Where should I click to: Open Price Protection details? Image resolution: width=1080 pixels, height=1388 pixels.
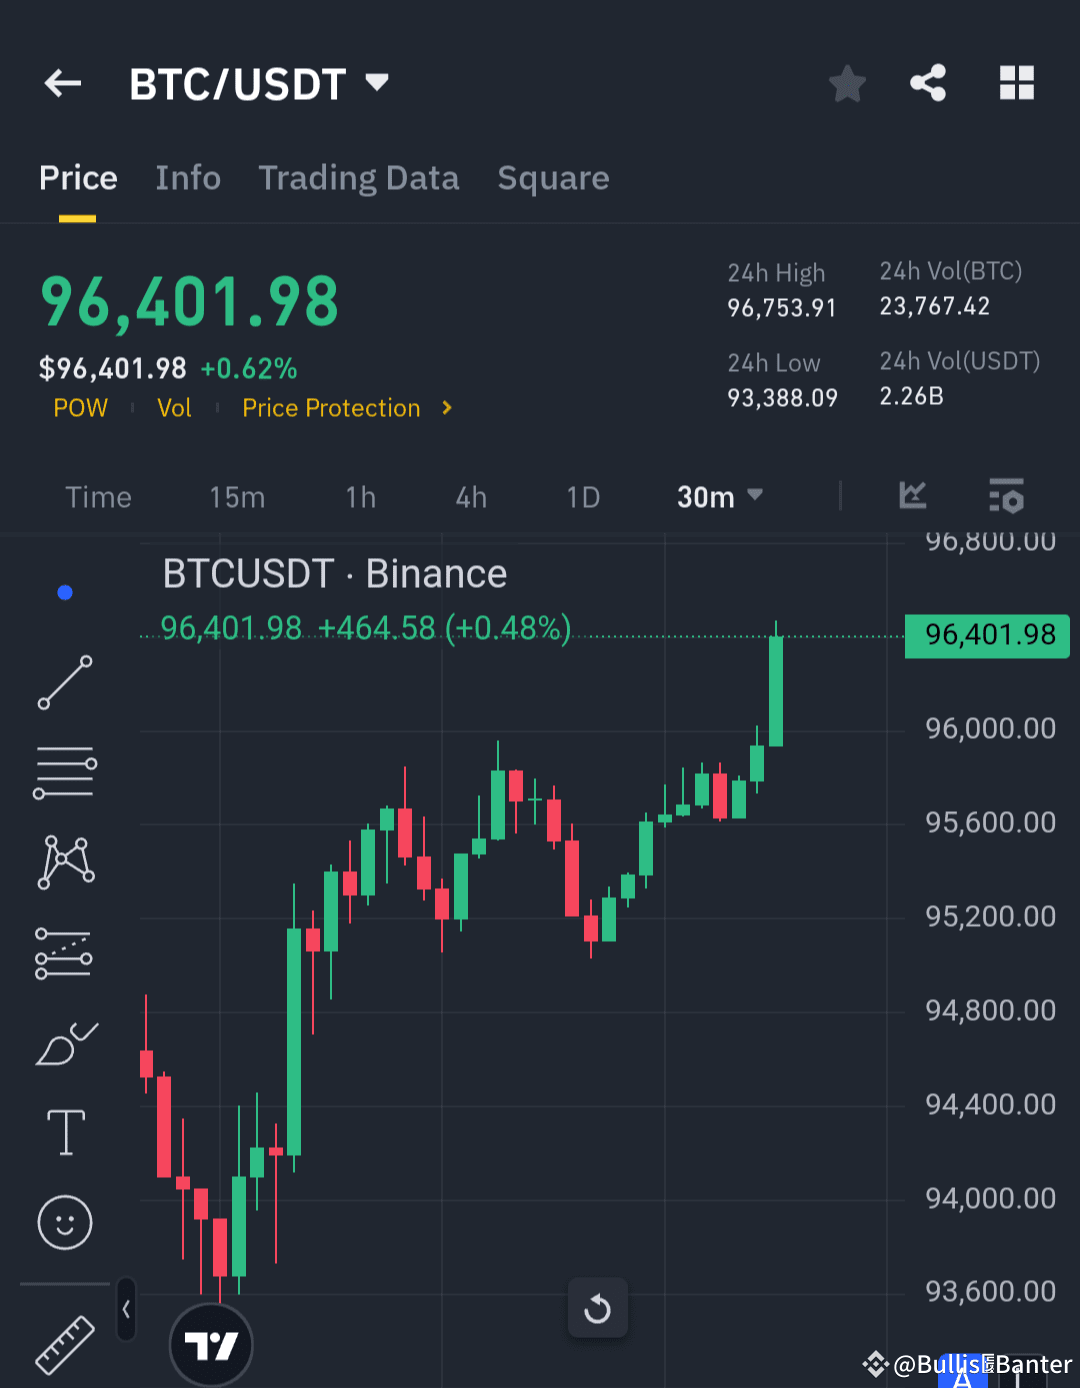pyautogui.click(x=345, y=407)
